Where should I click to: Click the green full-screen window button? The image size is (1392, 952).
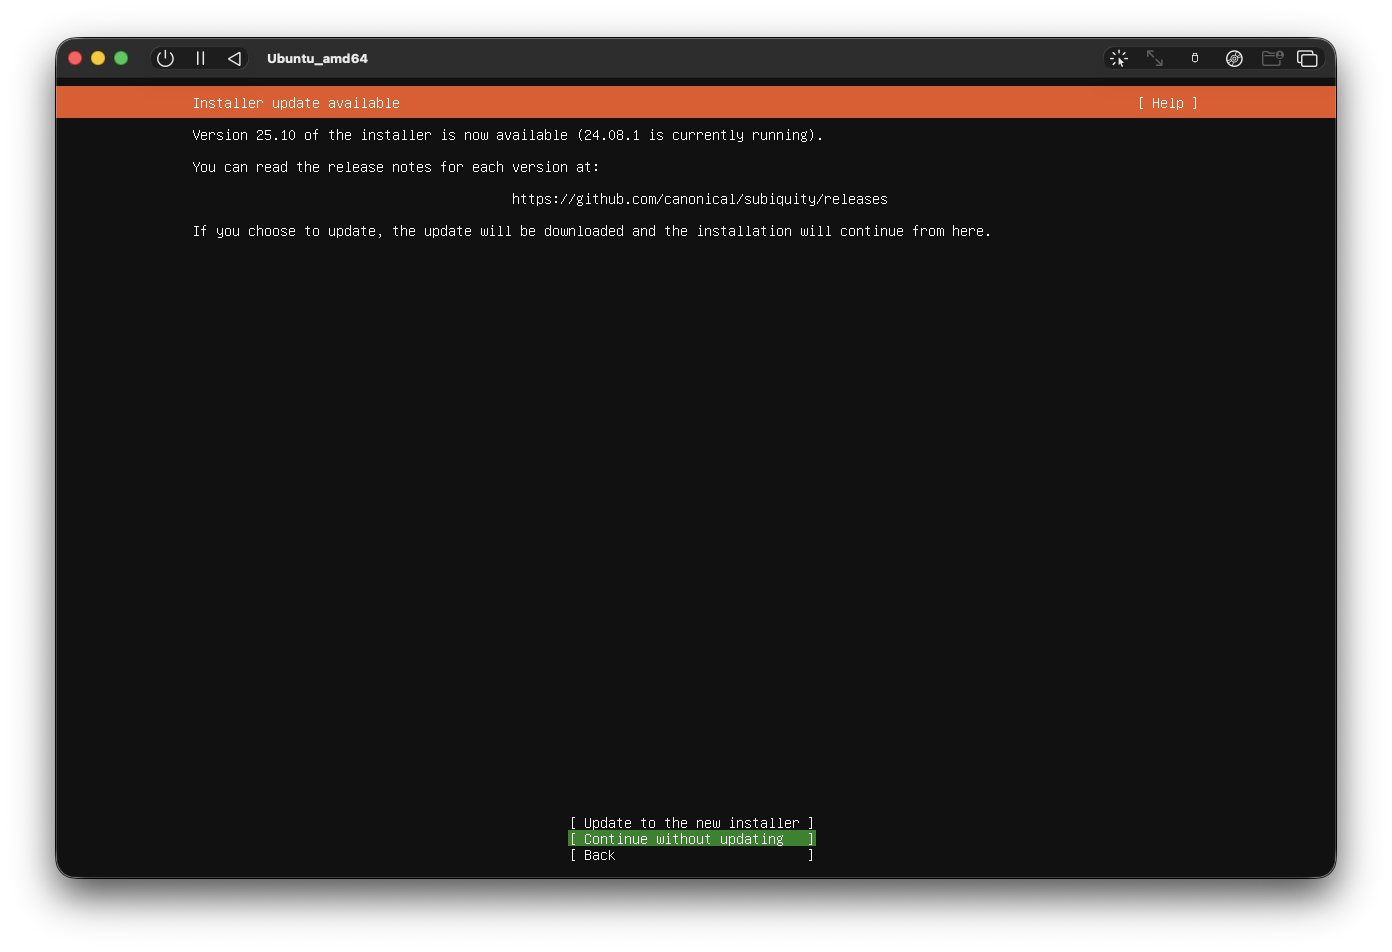[121, 58]
